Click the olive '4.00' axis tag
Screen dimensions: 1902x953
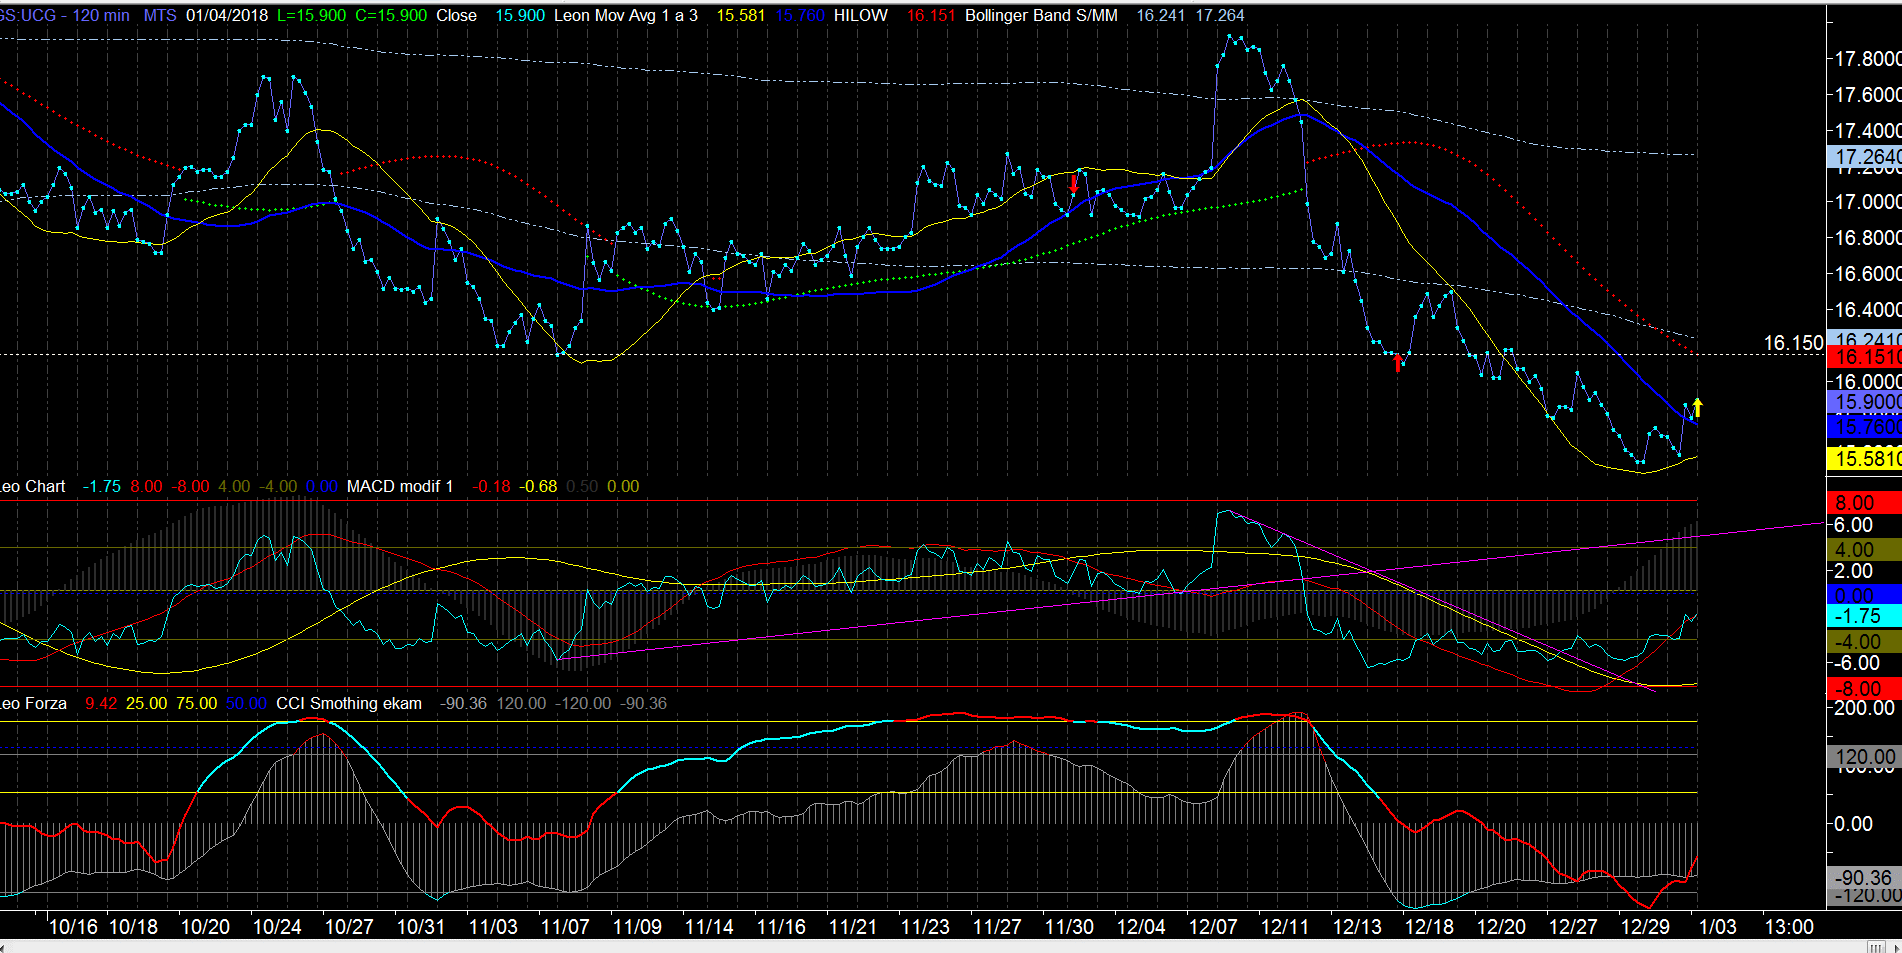1864,550
